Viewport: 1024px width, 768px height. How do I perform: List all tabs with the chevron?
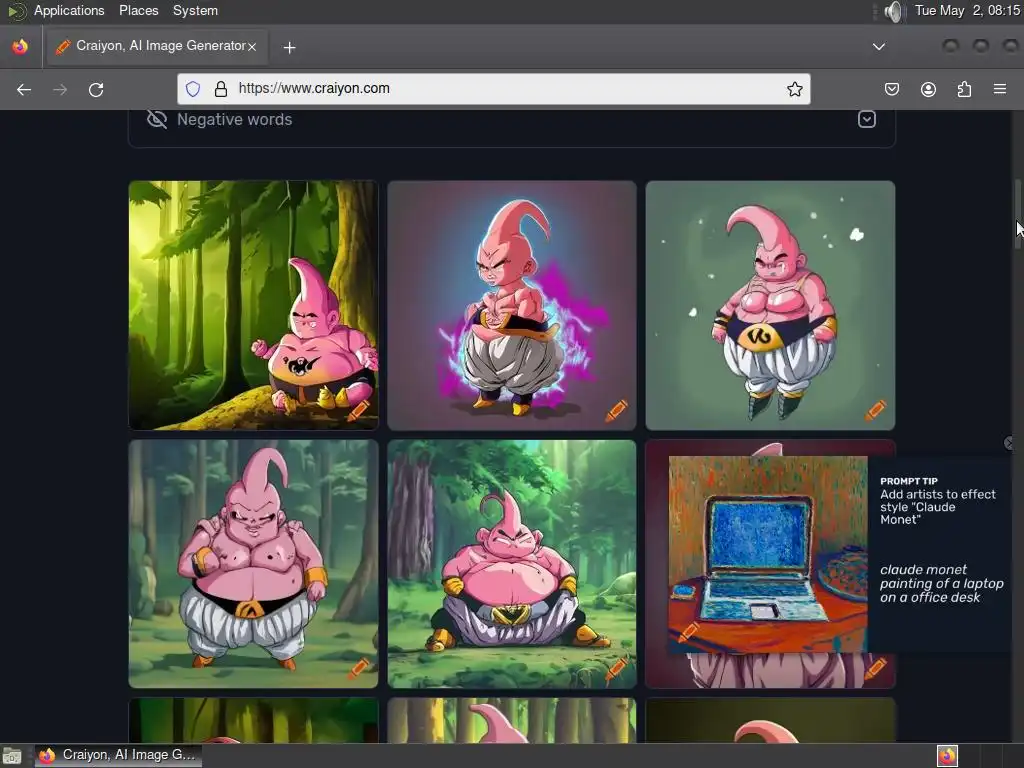pyautogui.click(x=879, y=46)
